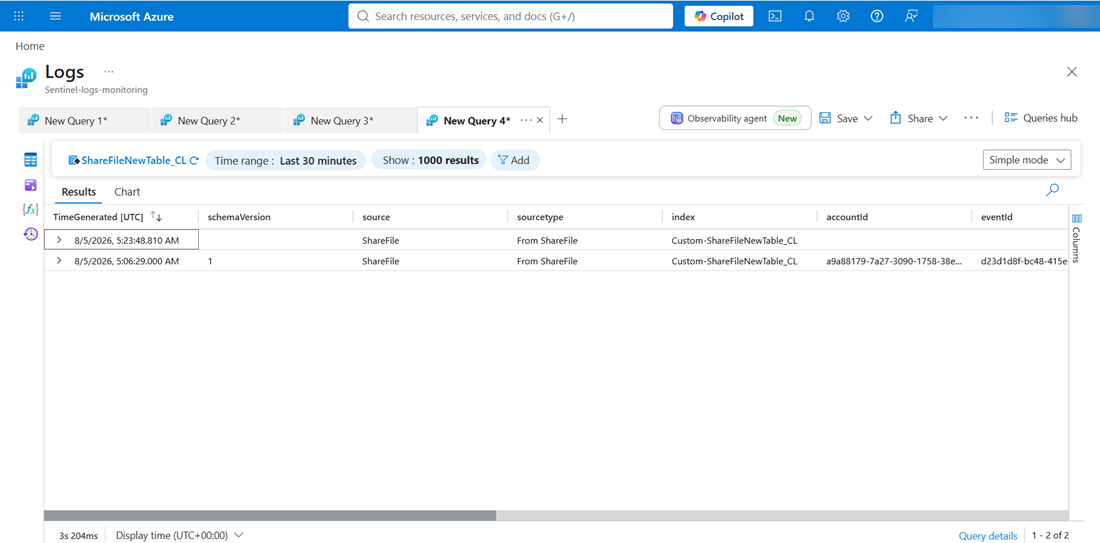
Task: Open the notifications bell
Action: 809,16
